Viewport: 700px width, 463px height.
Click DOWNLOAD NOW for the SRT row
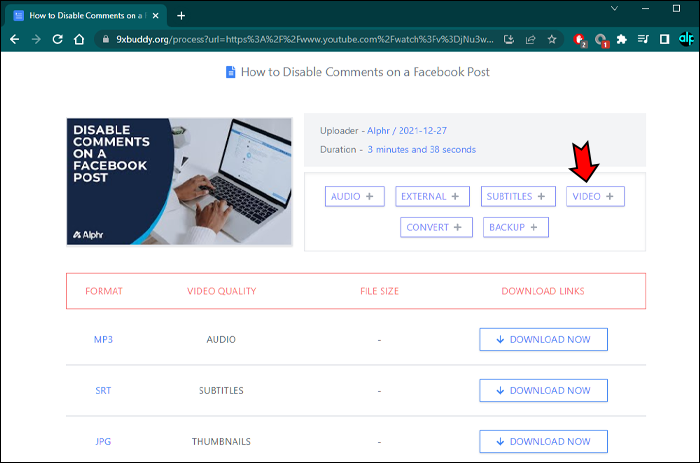tap(543, 391)
